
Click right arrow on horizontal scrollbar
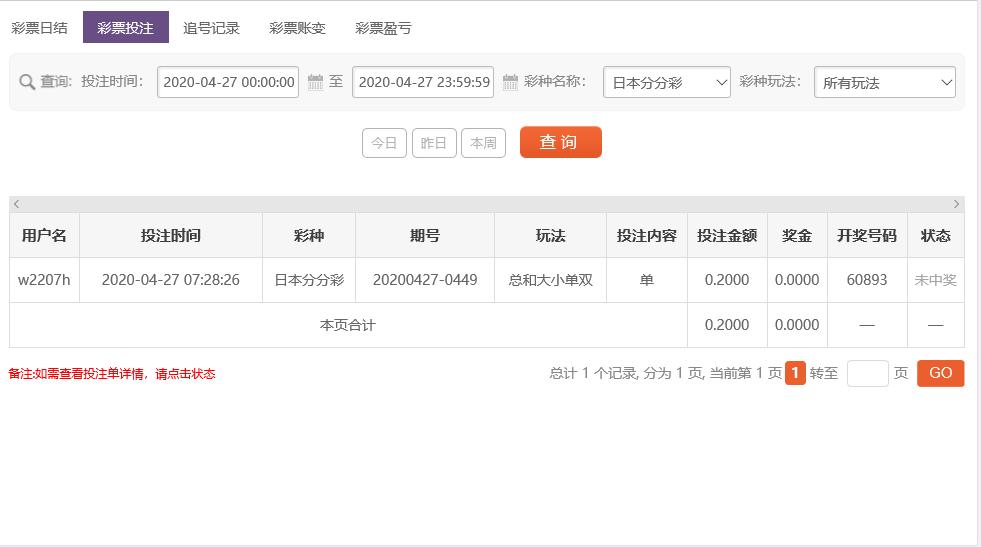click(956, 204)
